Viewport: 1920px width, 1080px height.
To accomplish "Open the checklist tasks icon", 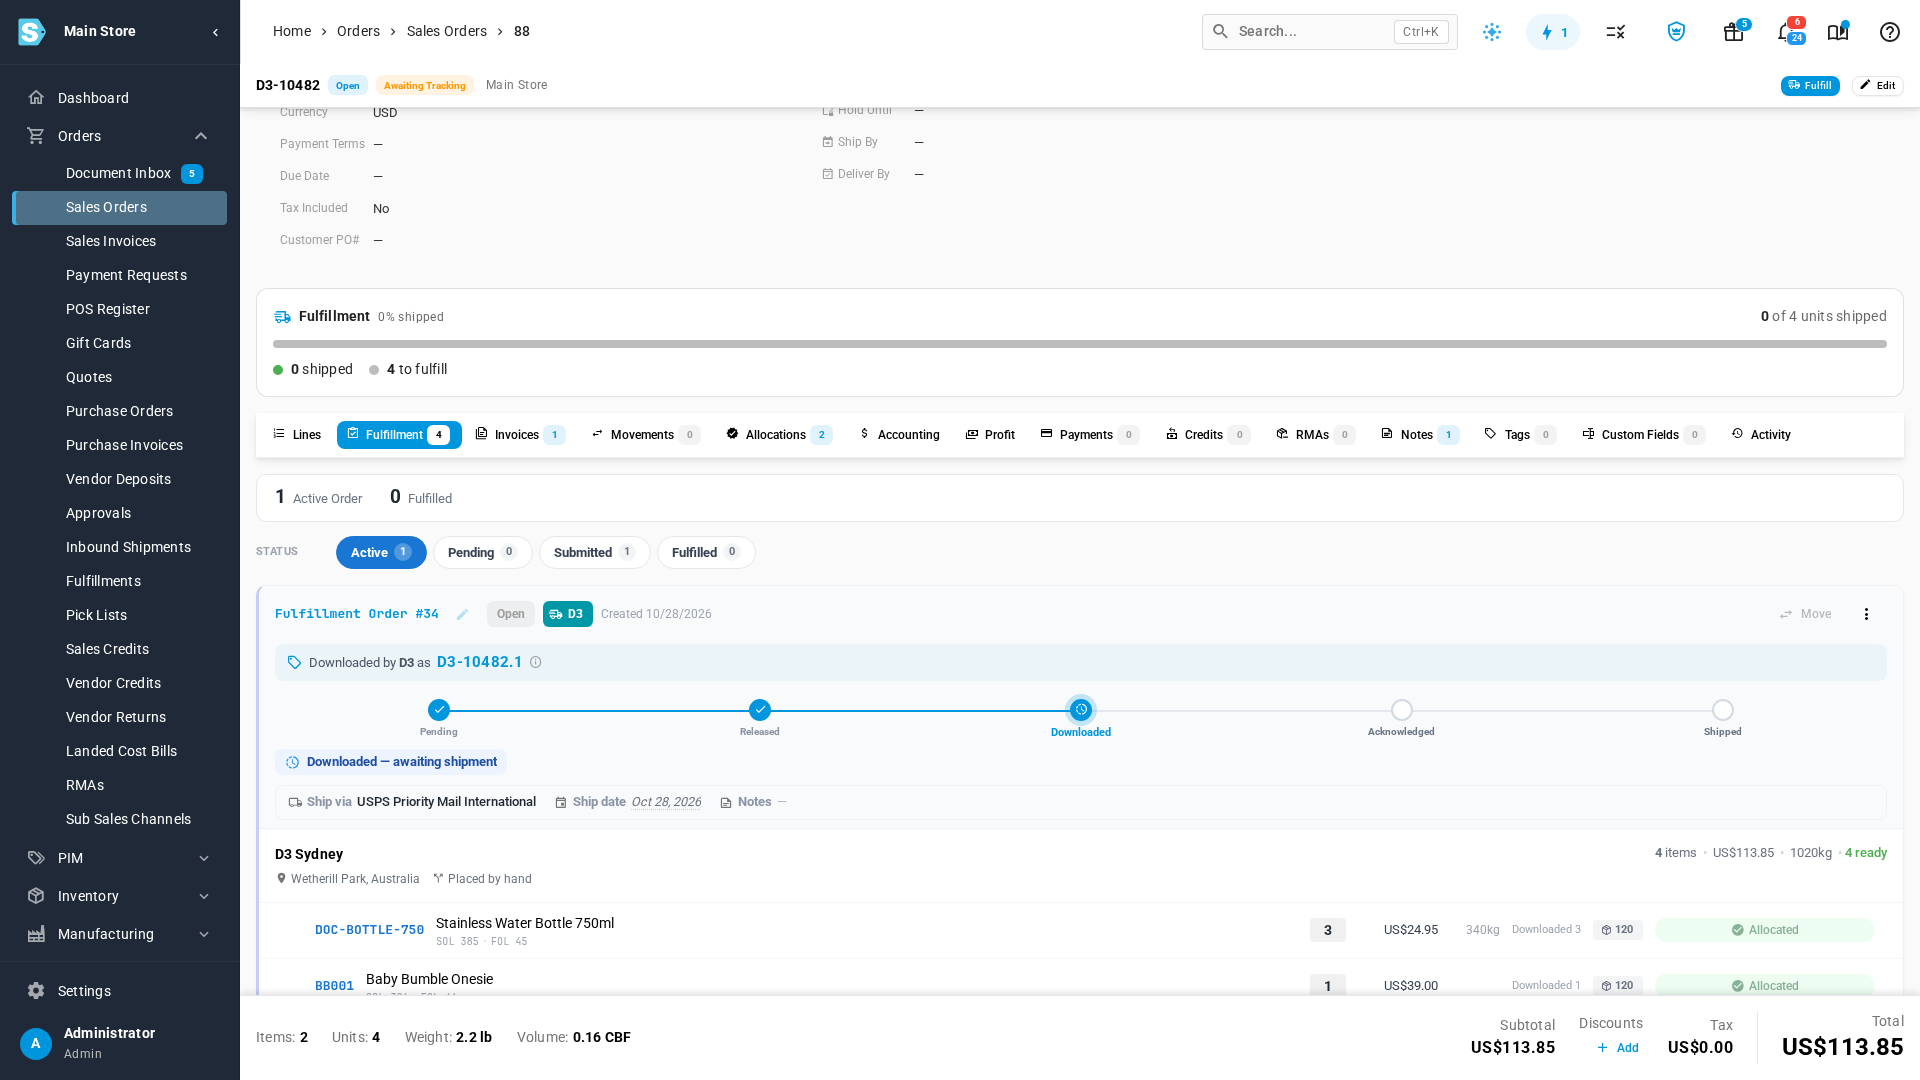I will point(1616,32).
